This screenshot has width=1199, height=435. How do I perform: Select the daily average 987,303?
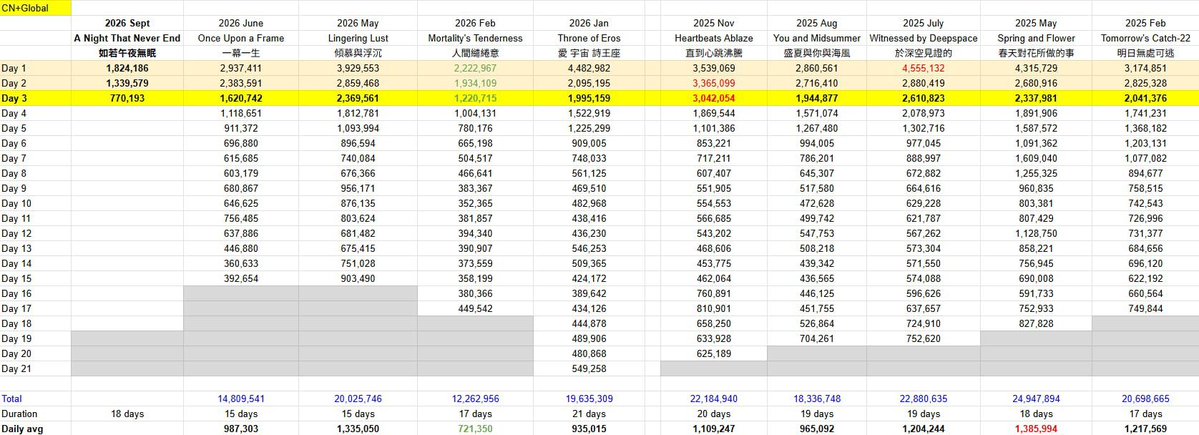tap(241, 429)
